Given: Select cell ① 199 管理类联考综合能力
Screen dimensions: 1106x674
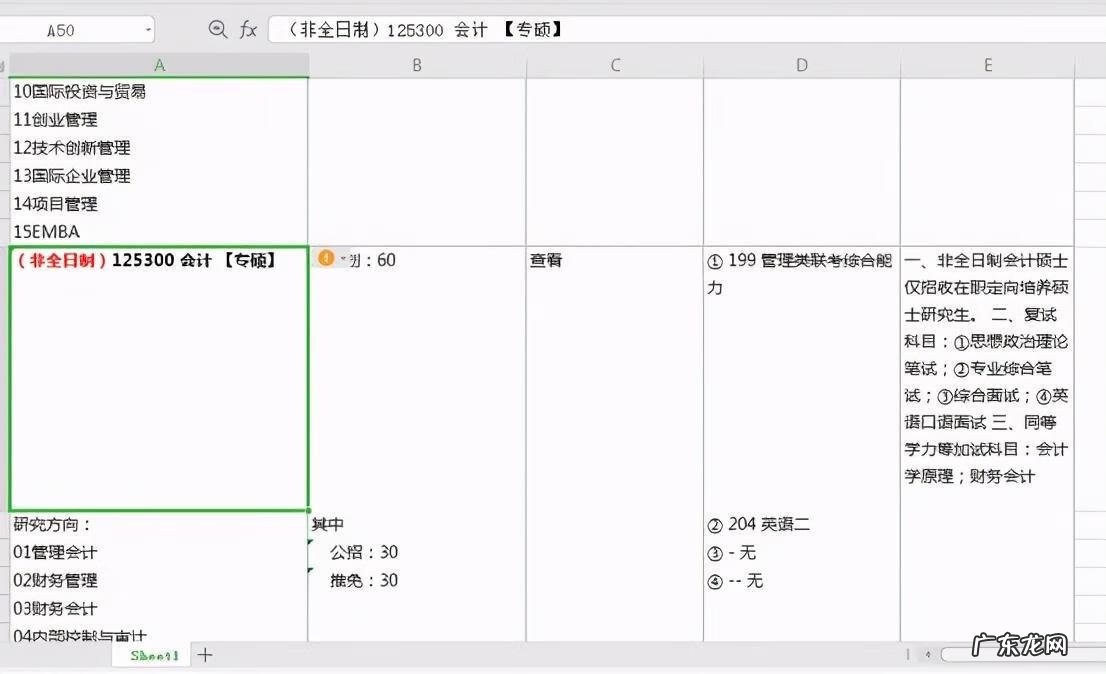Looking at the screenshot, I should click(x=802, y=379).
